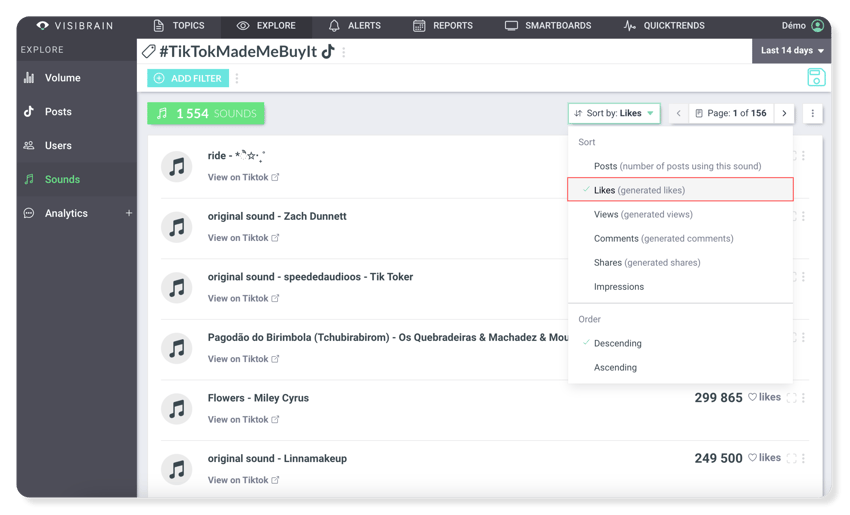Select Users in the Explore sidebar
This screenshot has width=850, height=515.
76,145
